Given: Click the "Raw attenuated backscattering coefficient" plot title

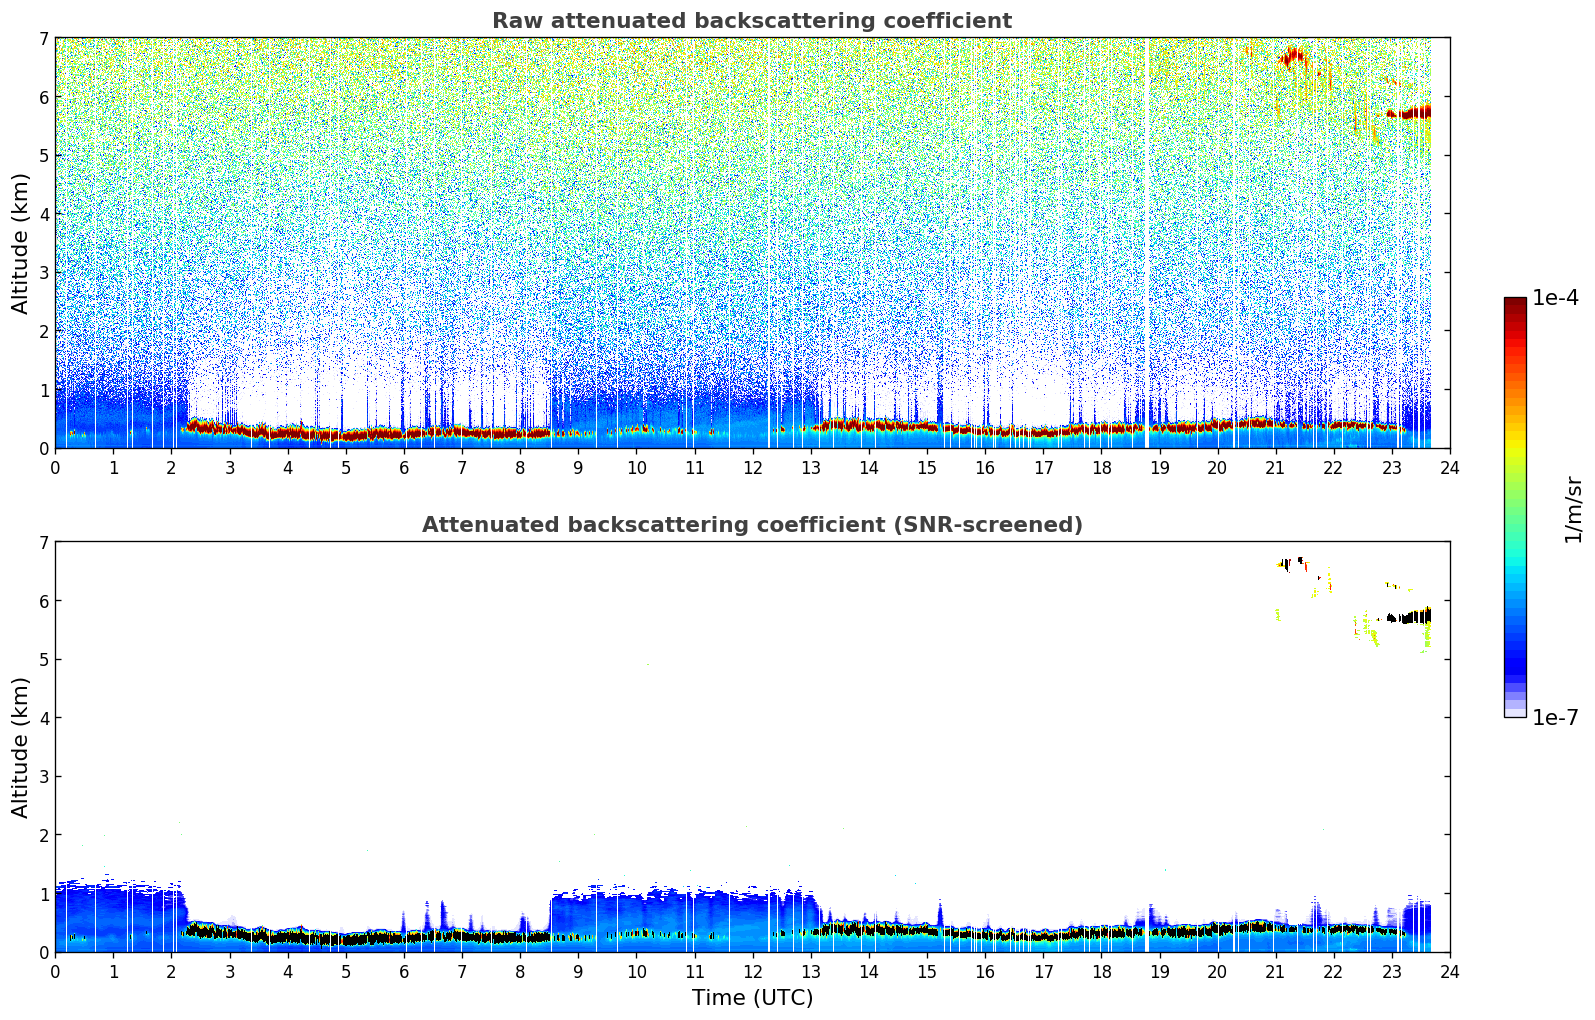Looking at the screenshot, I should (x=751, y=21).
